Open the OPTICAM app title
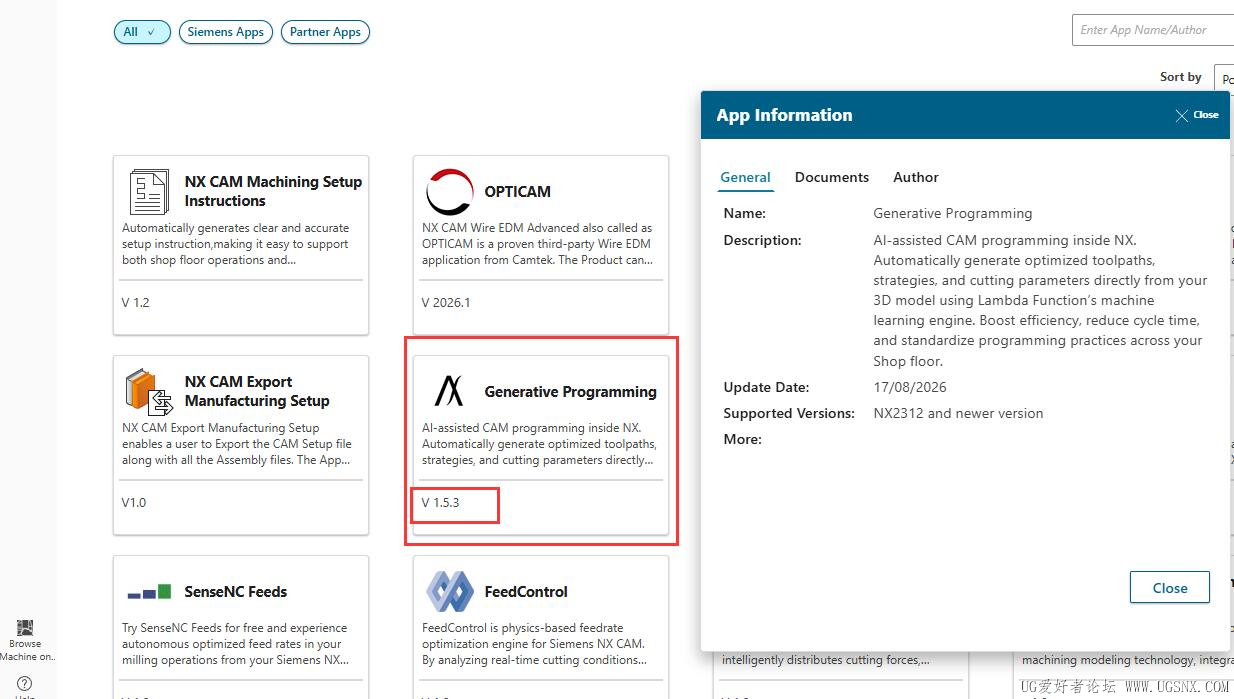The height and width of the screenshot is (699, 1234). pyautogui.click(x=517, y=191)
